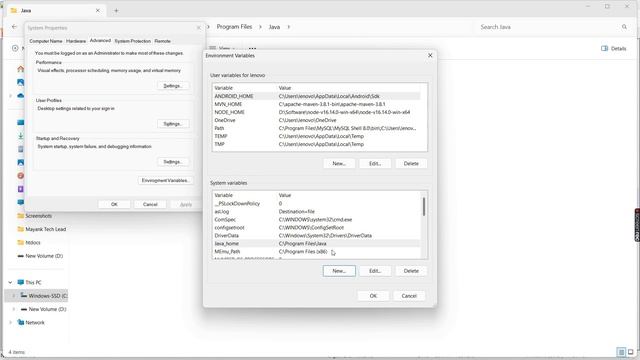Screen dimensions: 640x360
Task: Click the Downloads arrow icon in sidebar
Action: pyautogui.click(x=20, y=136)
